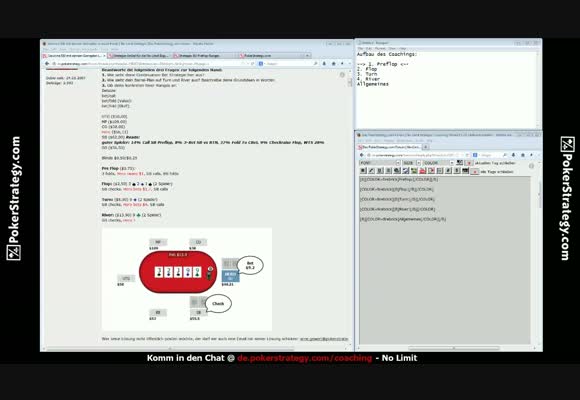The image size is (580, 400).
Task: Click the home icon in the reply browser
Action: [x=523, y=155]
